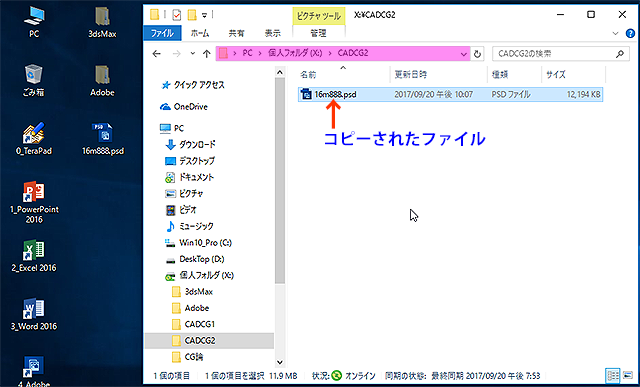
Task: Open デスクトップ in navigation pane
Action: point(189,161)
